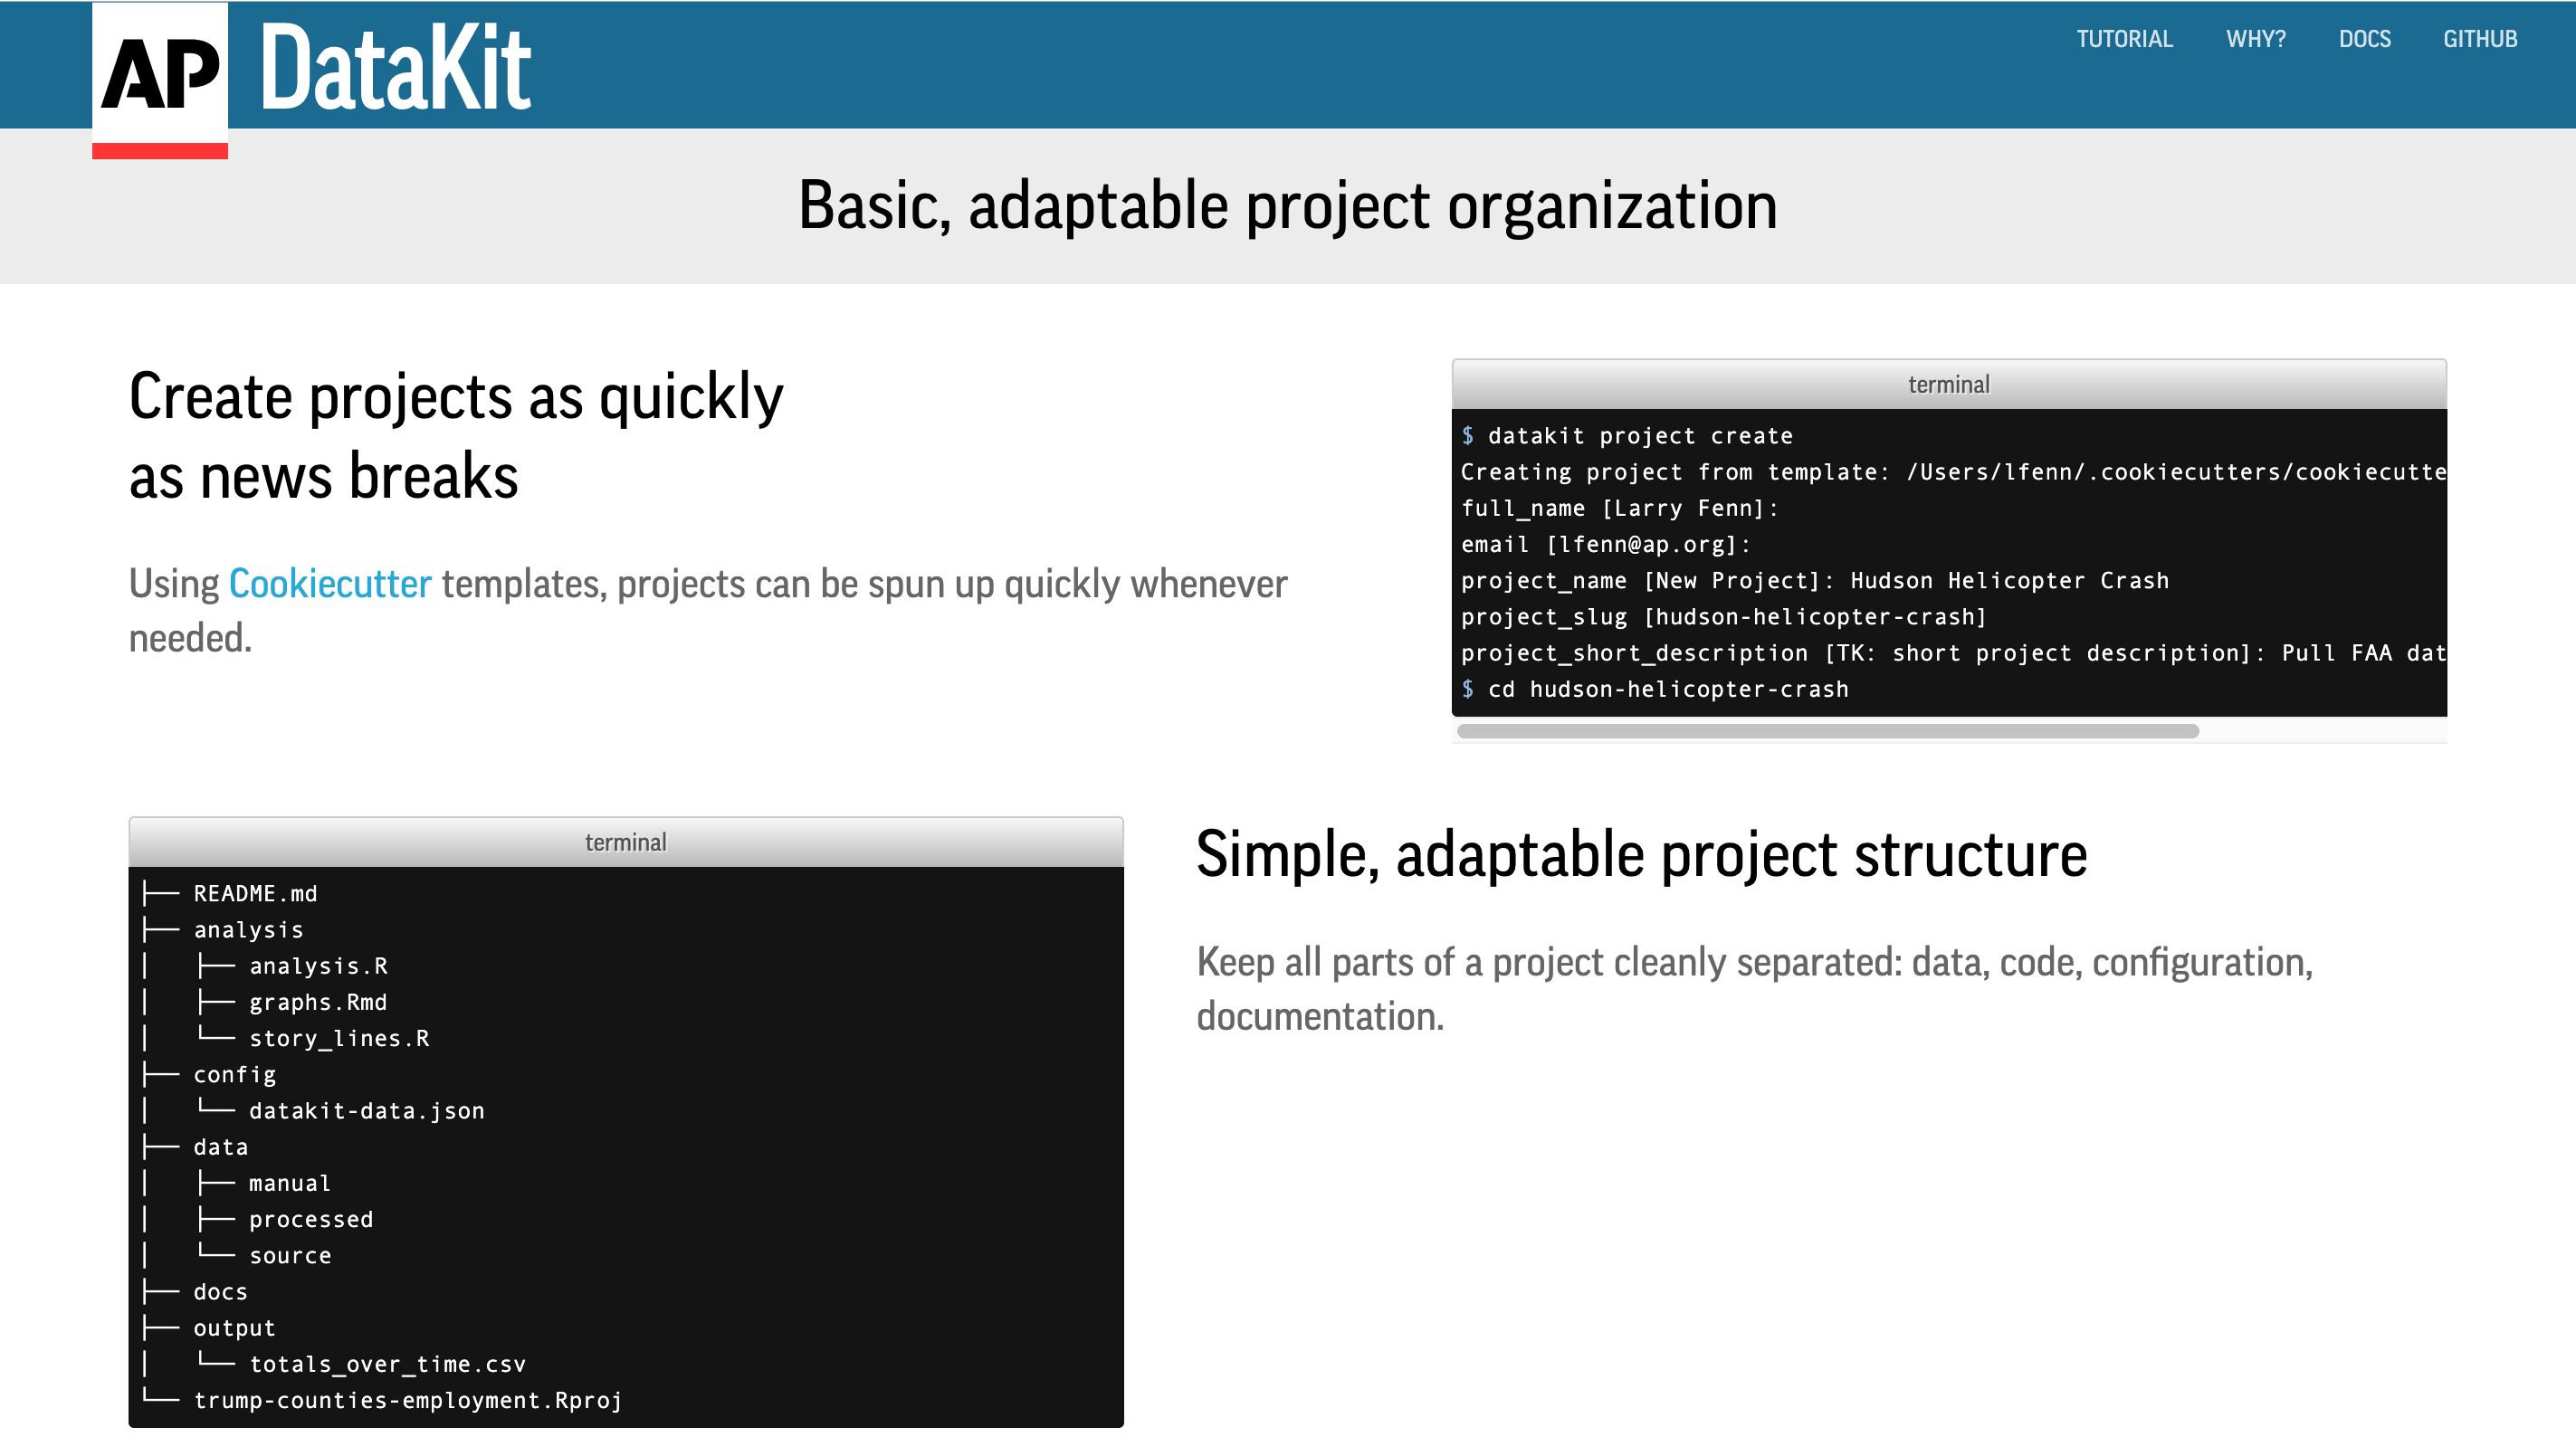Click the 'data' folder row
This screenshot has height=1437, width=2576.
coord(220,1146)
